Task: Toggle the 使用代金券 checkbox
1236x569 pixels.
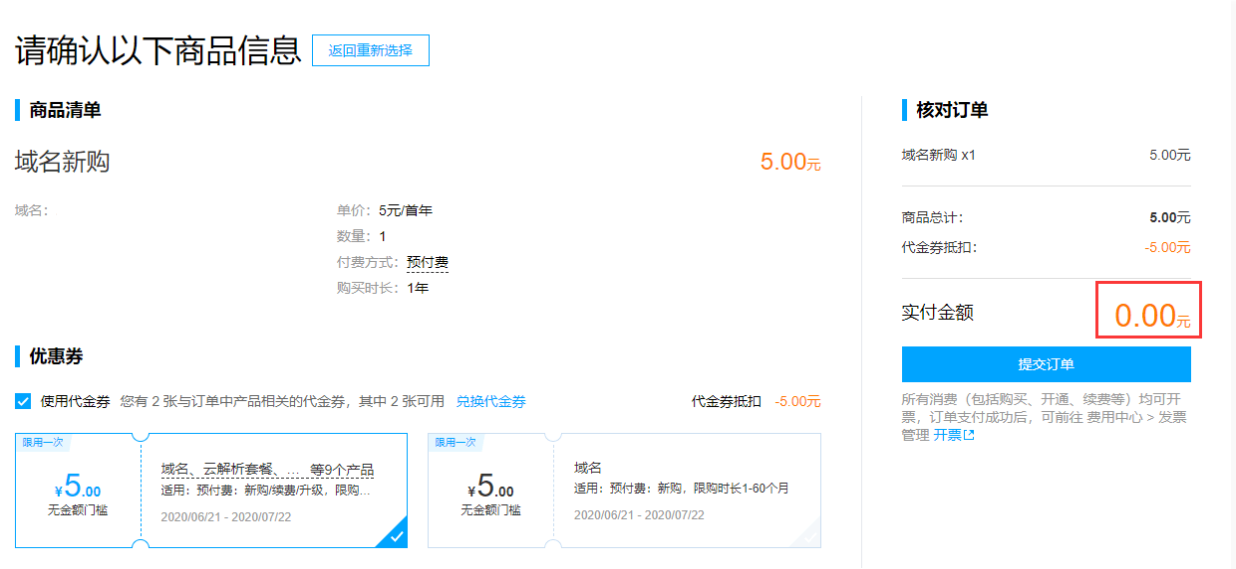Action: (23, 401)
